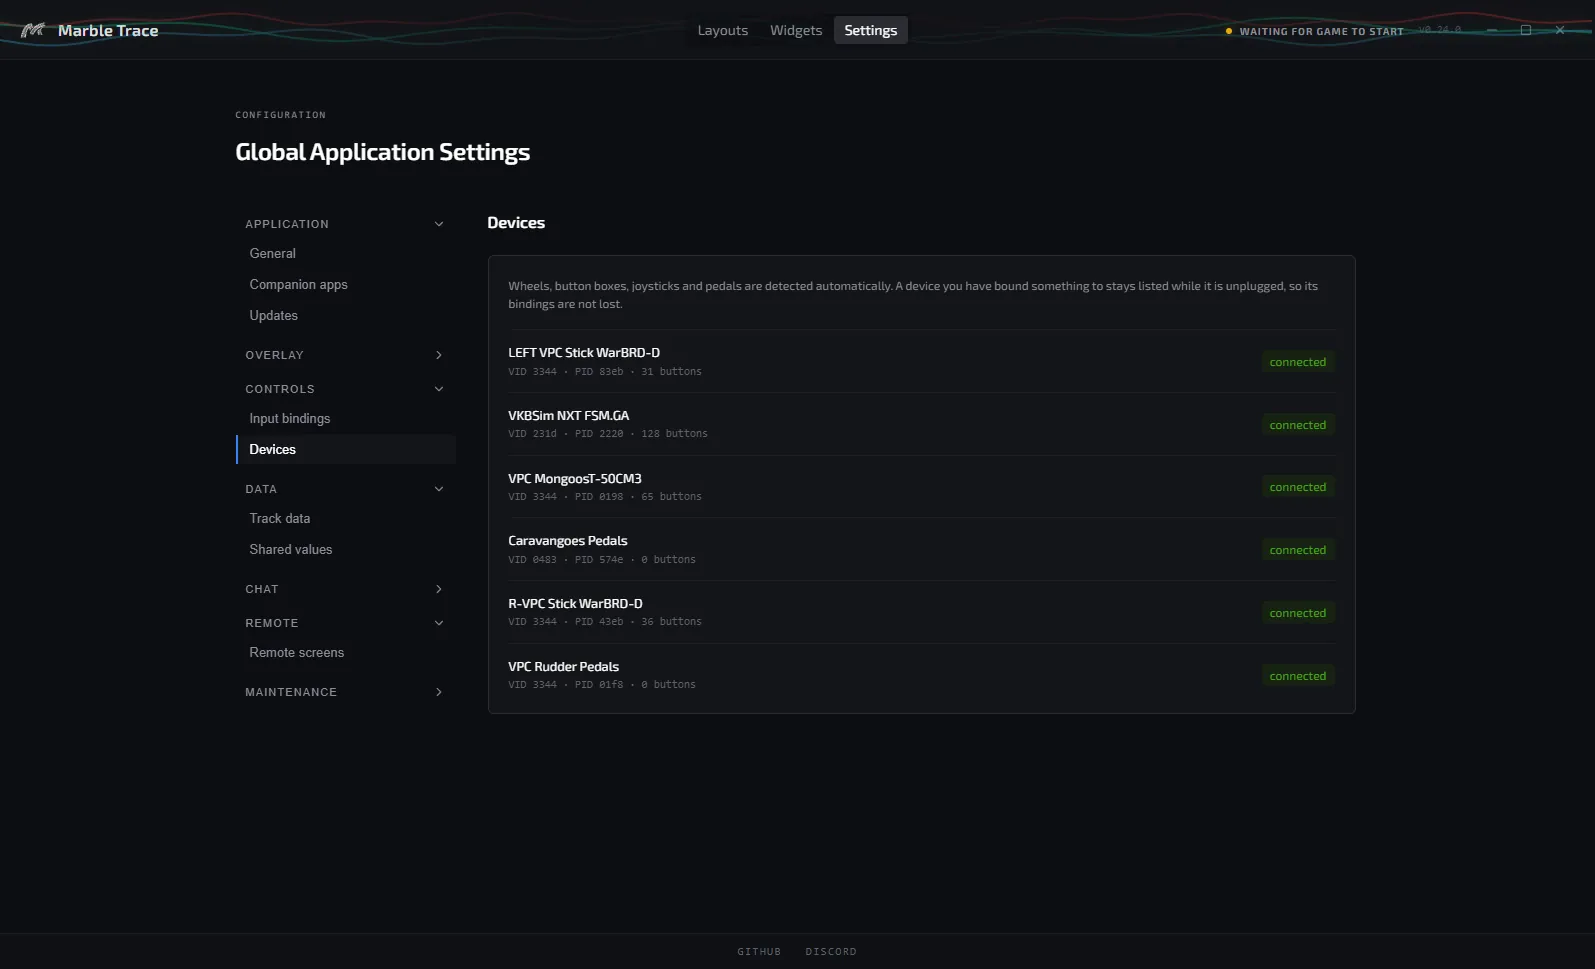Click the Caravangoes Pedals device name
This screenshot has height=969, width=1595.
(568, 541)
